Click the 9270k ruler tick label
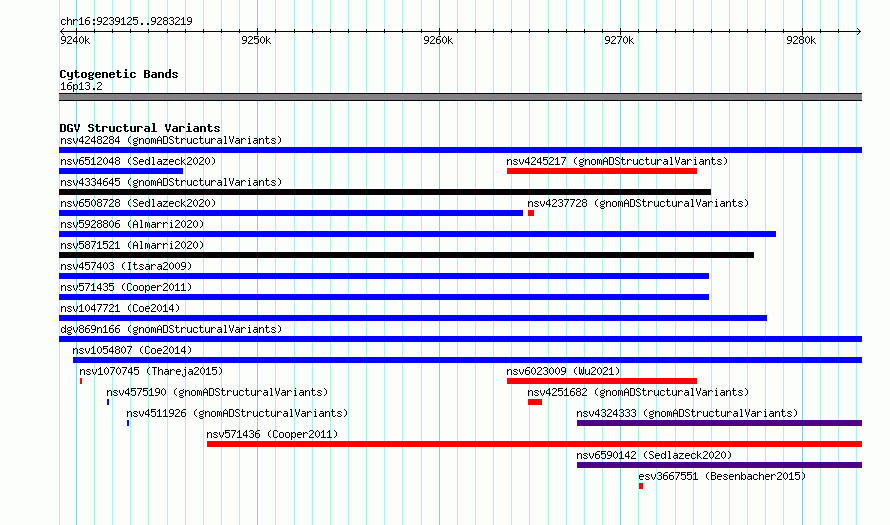Screen dimensions: 890x525 click(x=619, y=40)
